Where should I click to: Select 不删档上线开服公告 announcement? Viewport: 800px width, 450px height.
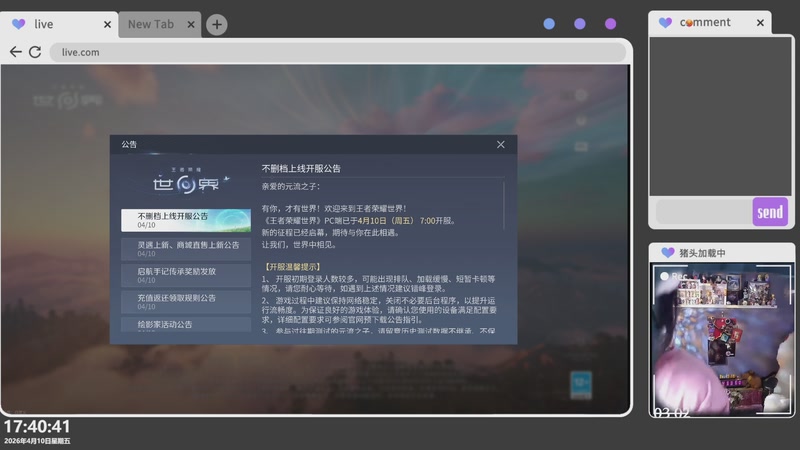(186, 220)
